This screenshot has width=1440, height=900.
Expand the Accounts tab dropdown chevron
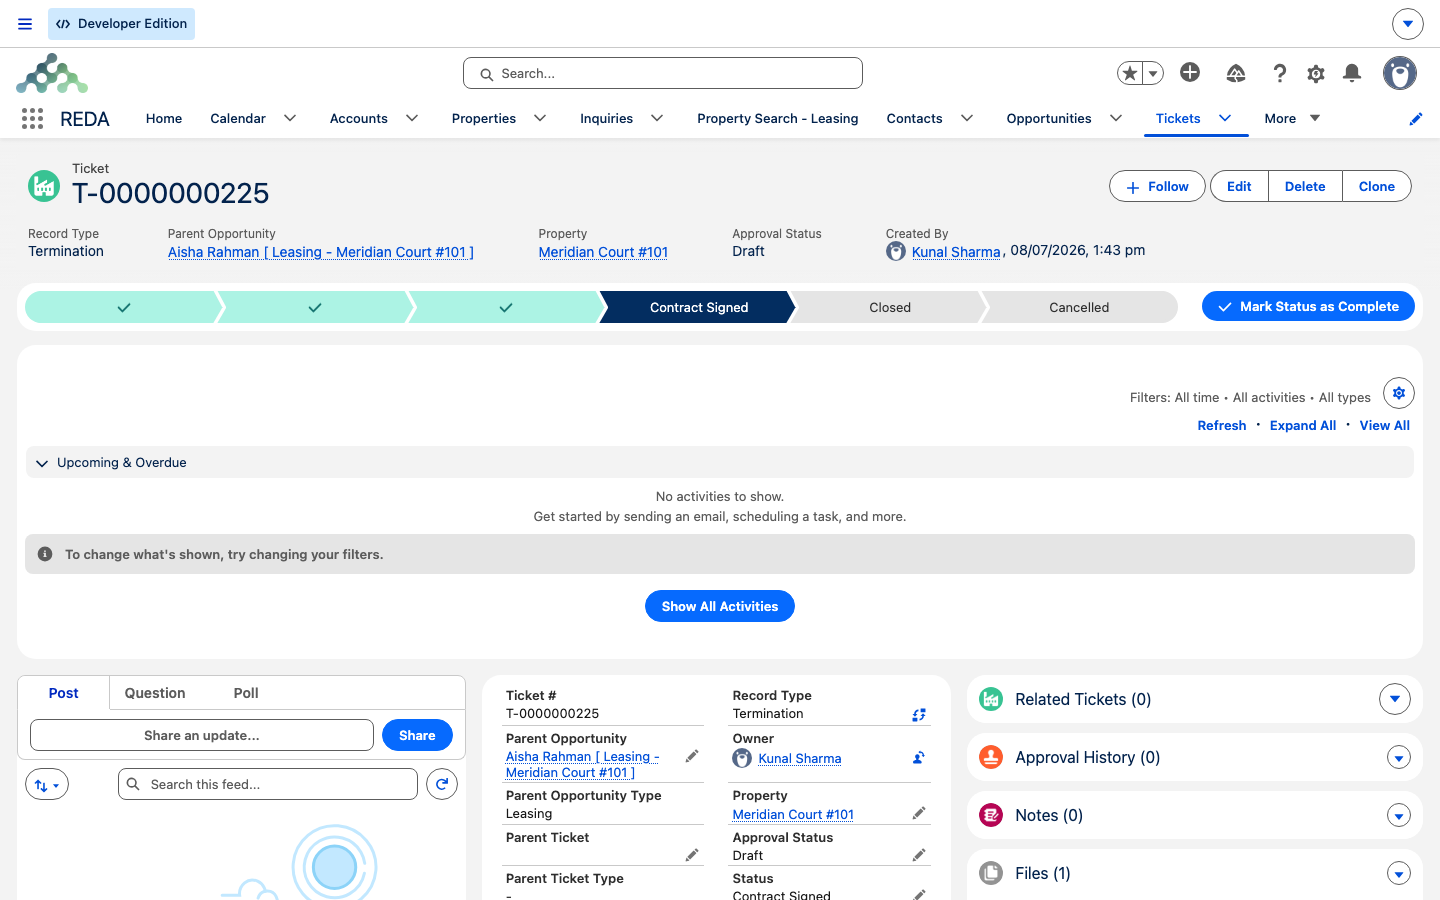[412, 118]
